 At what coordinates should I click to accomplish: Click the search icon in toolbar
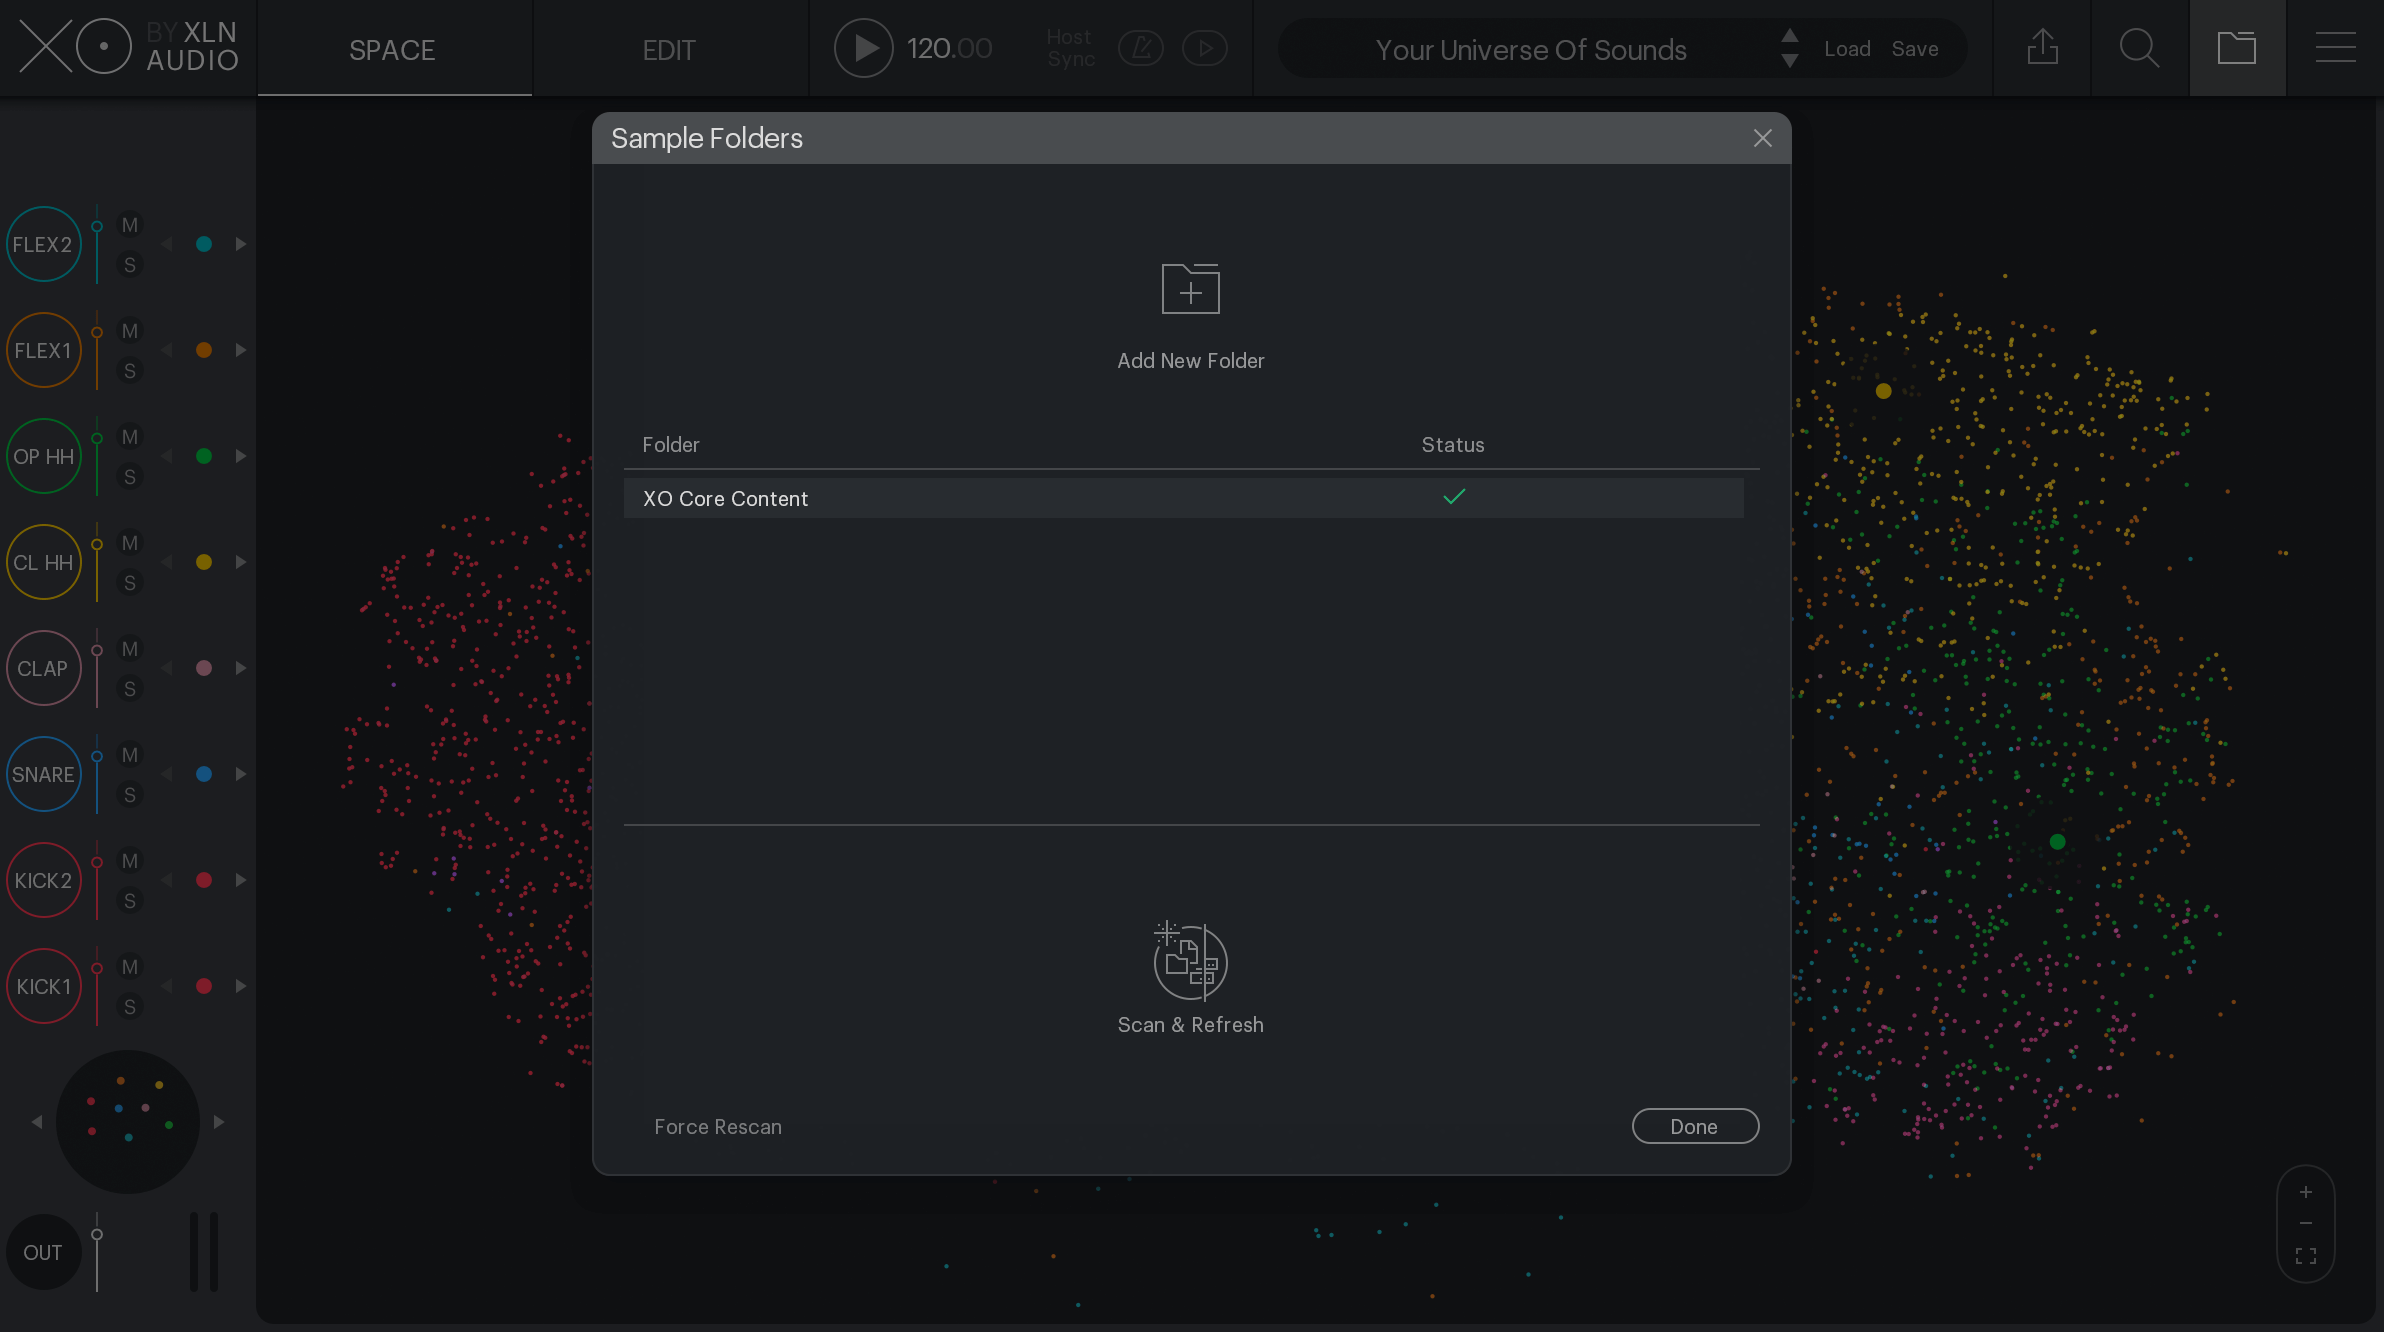(2140, 47)
